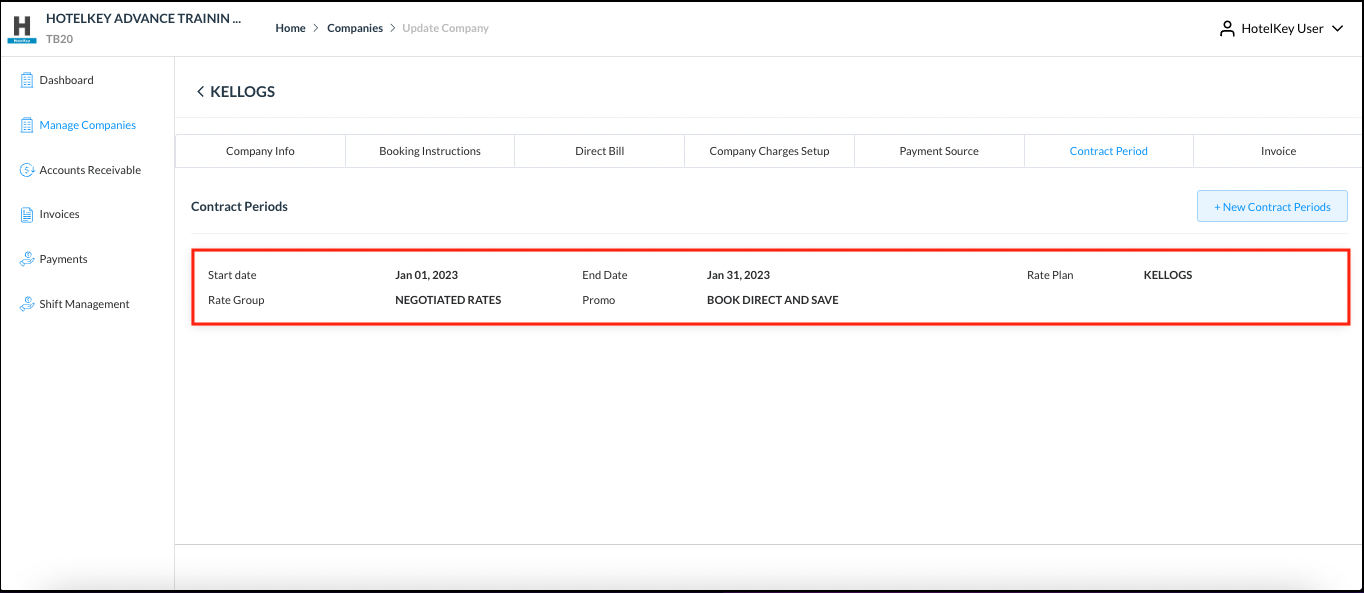Navigate to Home via the breadcrumb link
Image resolution: width=1364 pixels, height=593 pixels.
pos(290,28)
